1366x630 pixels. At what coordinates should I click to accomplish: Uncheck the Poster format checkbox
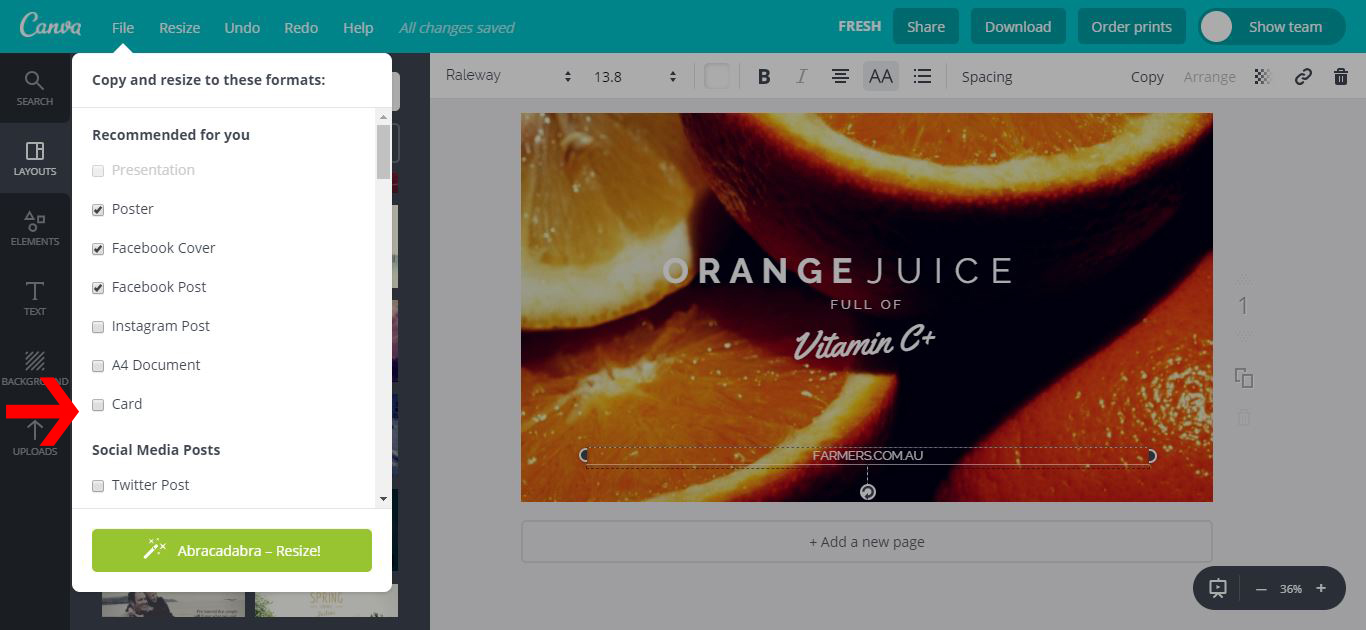98,209
